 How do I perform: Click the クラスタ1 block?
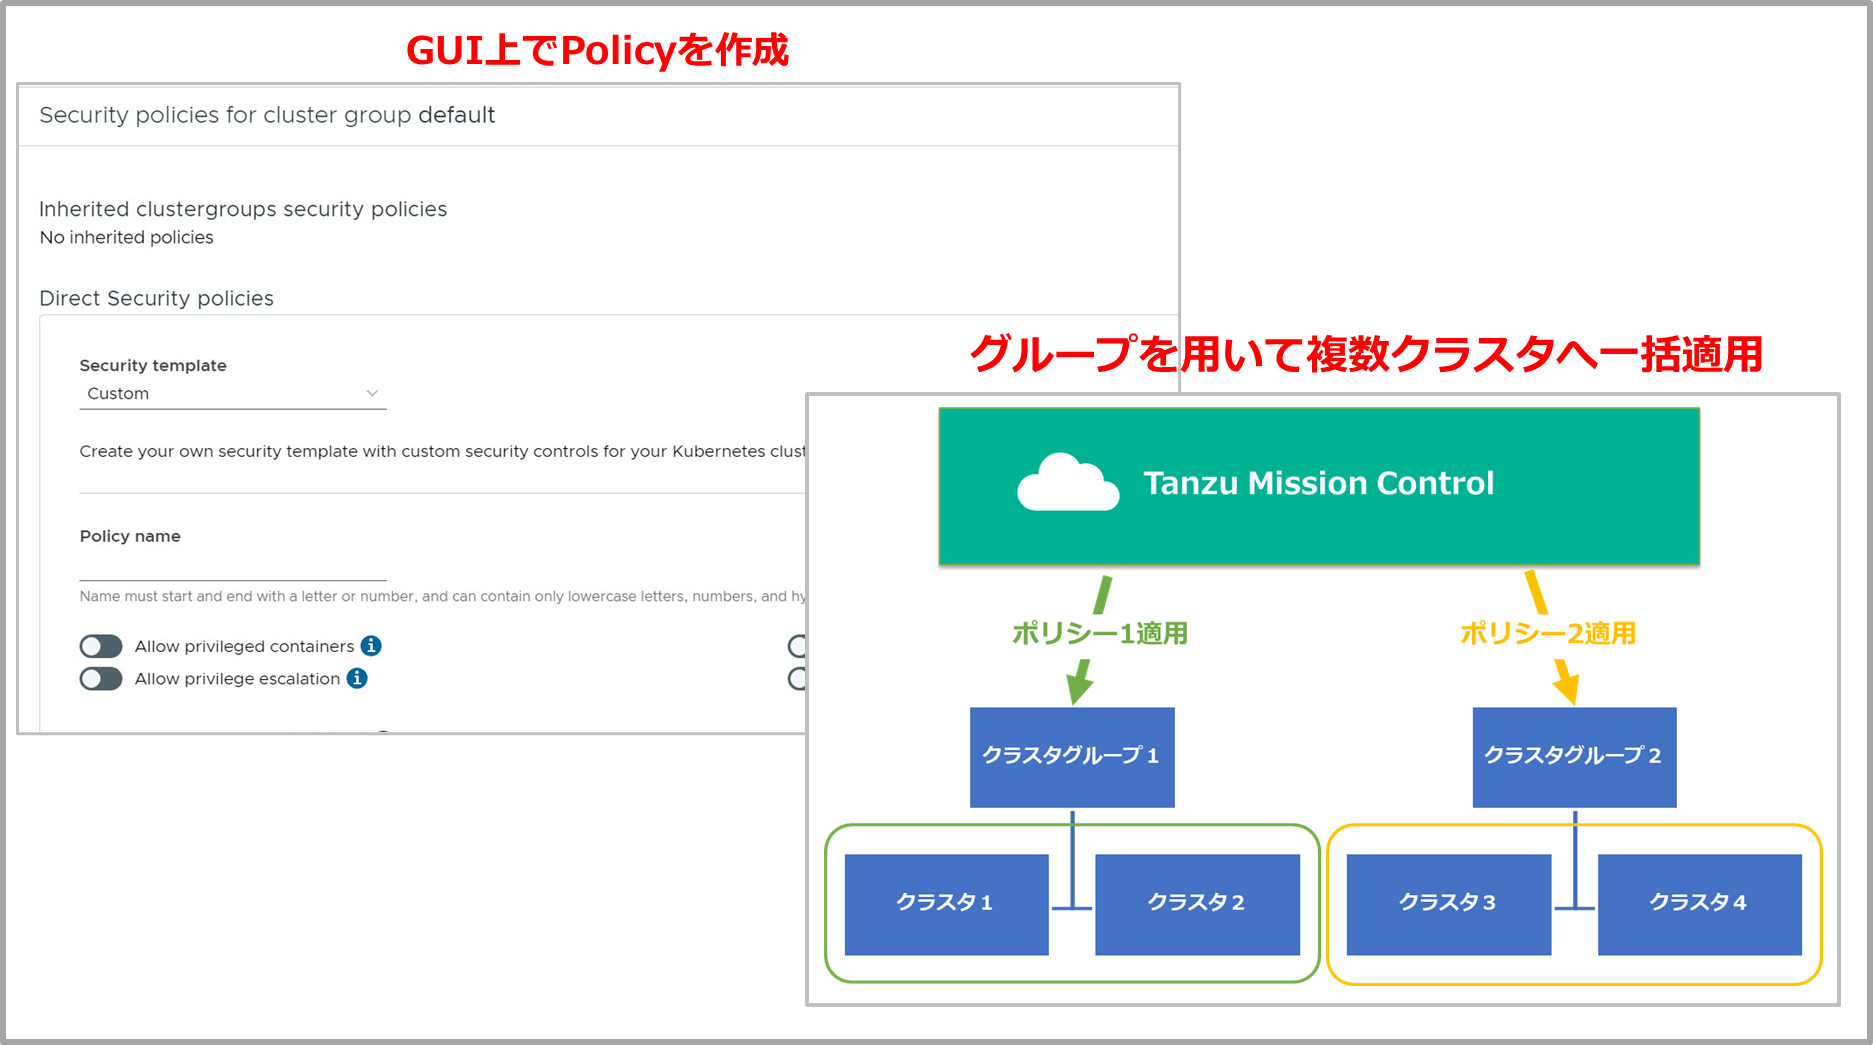[946, 904]
